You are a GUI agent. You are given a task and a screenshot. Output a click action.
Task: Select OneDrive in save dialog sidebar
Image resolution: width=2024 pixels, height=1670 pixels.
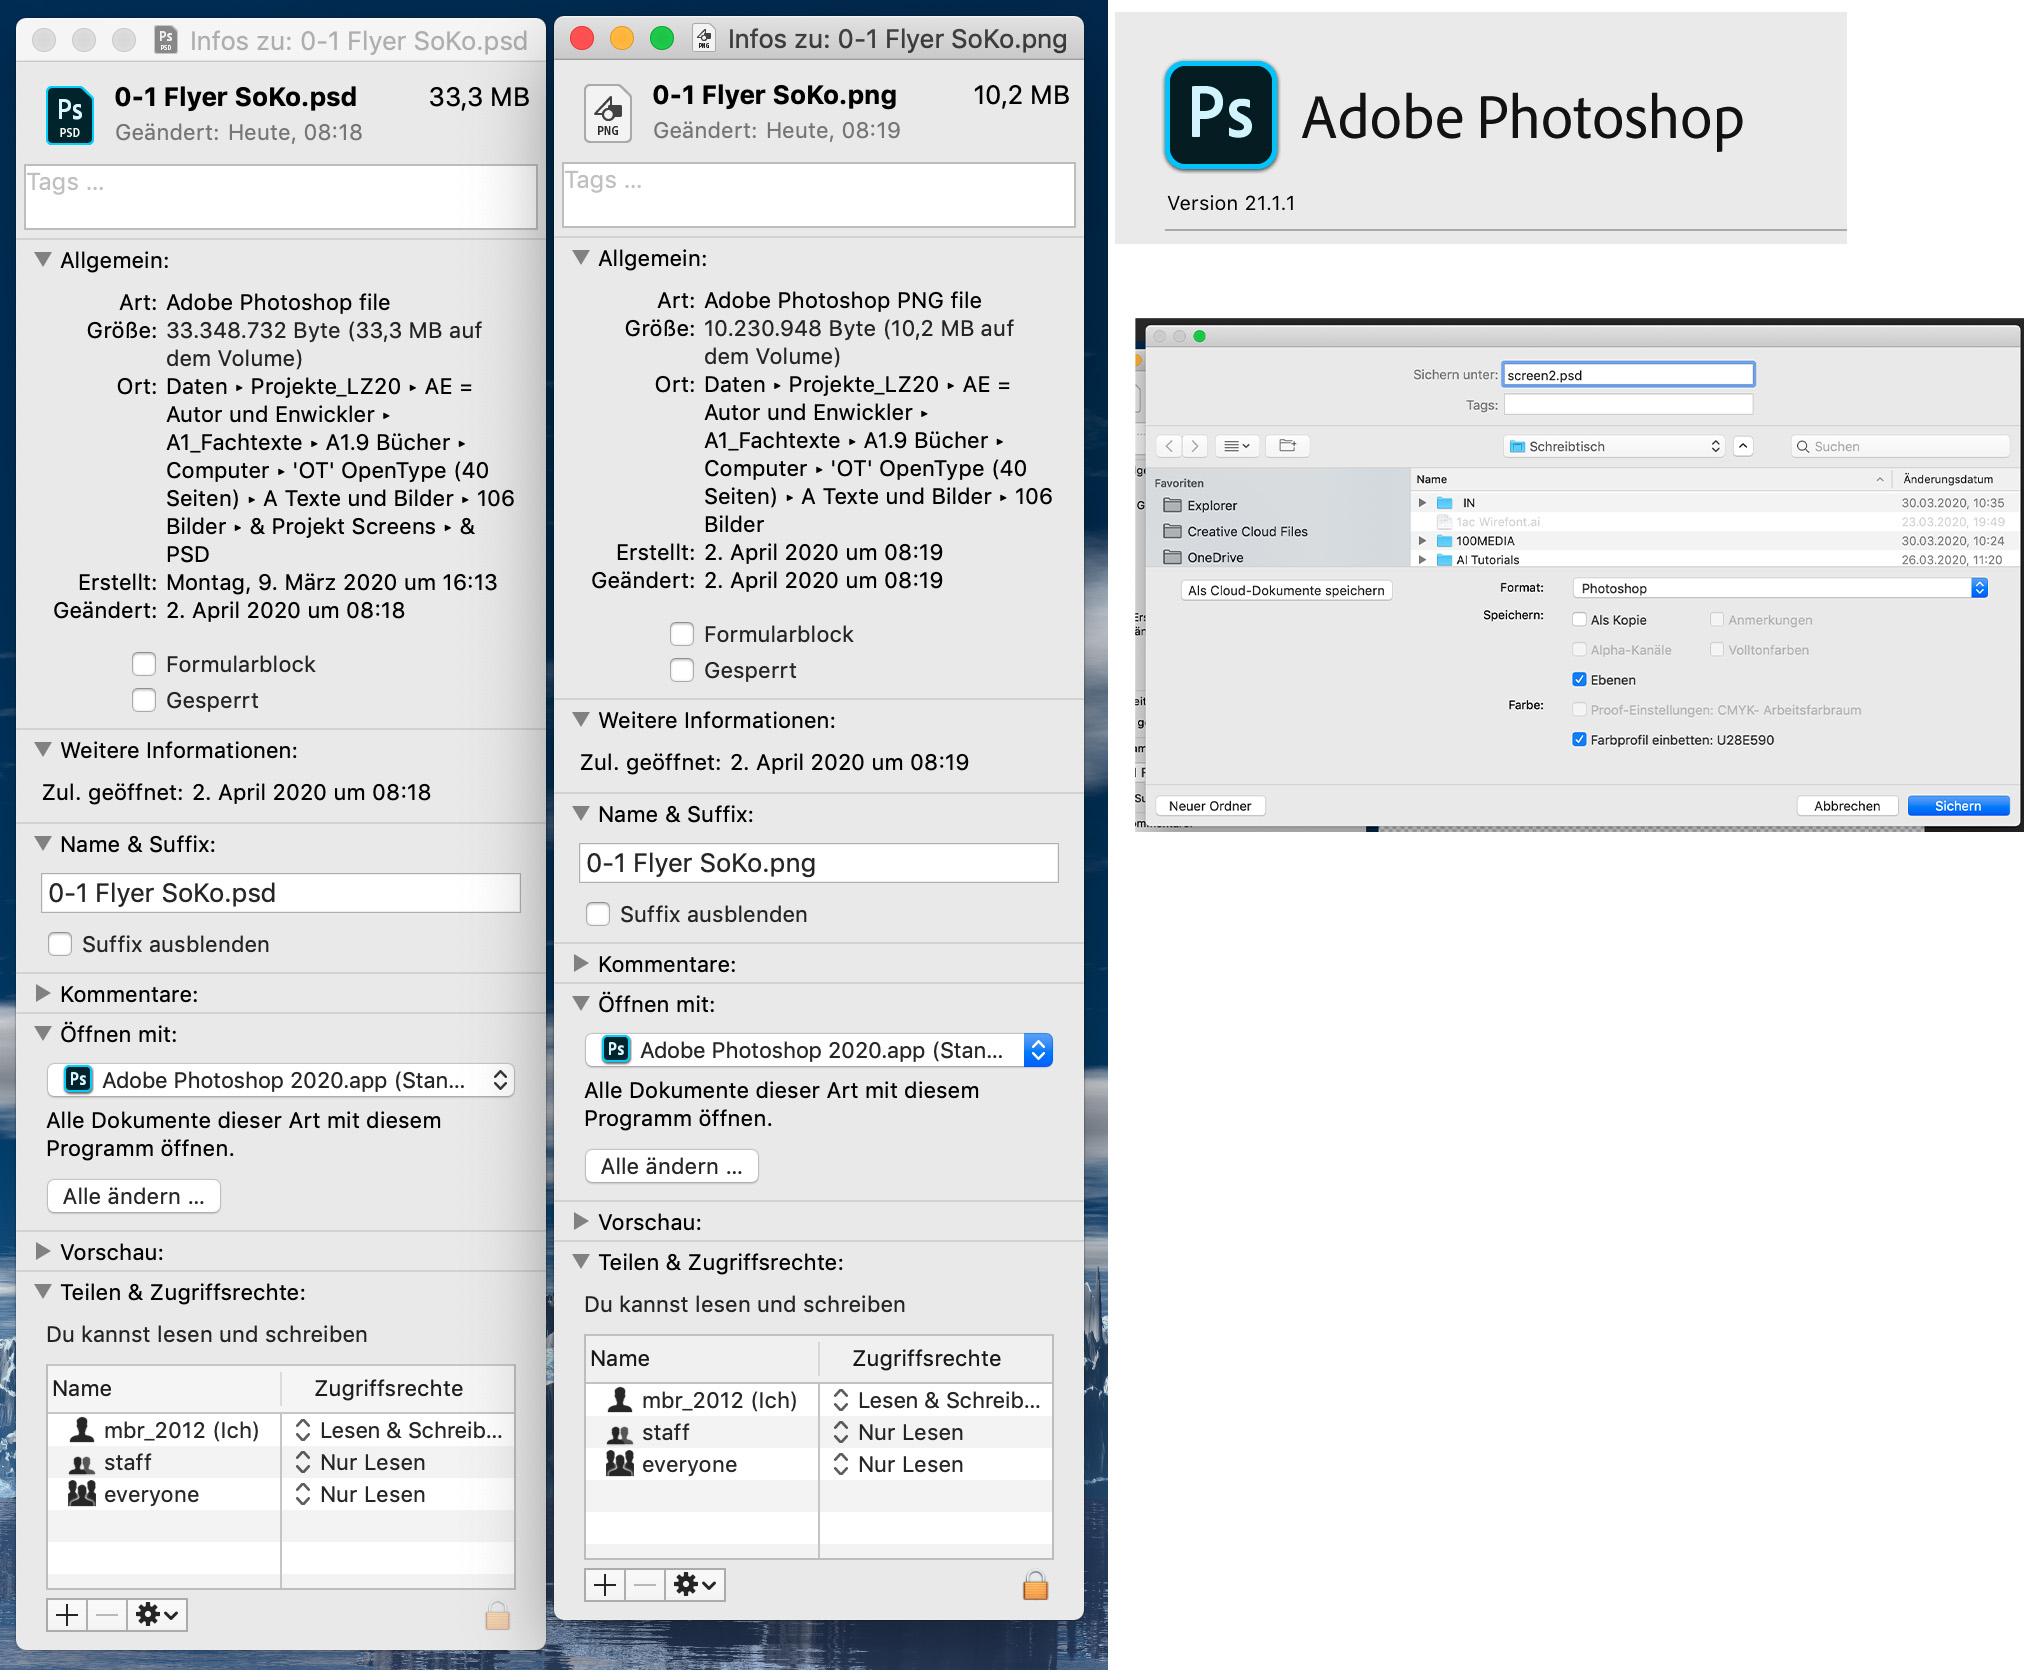coord(1214,557)
